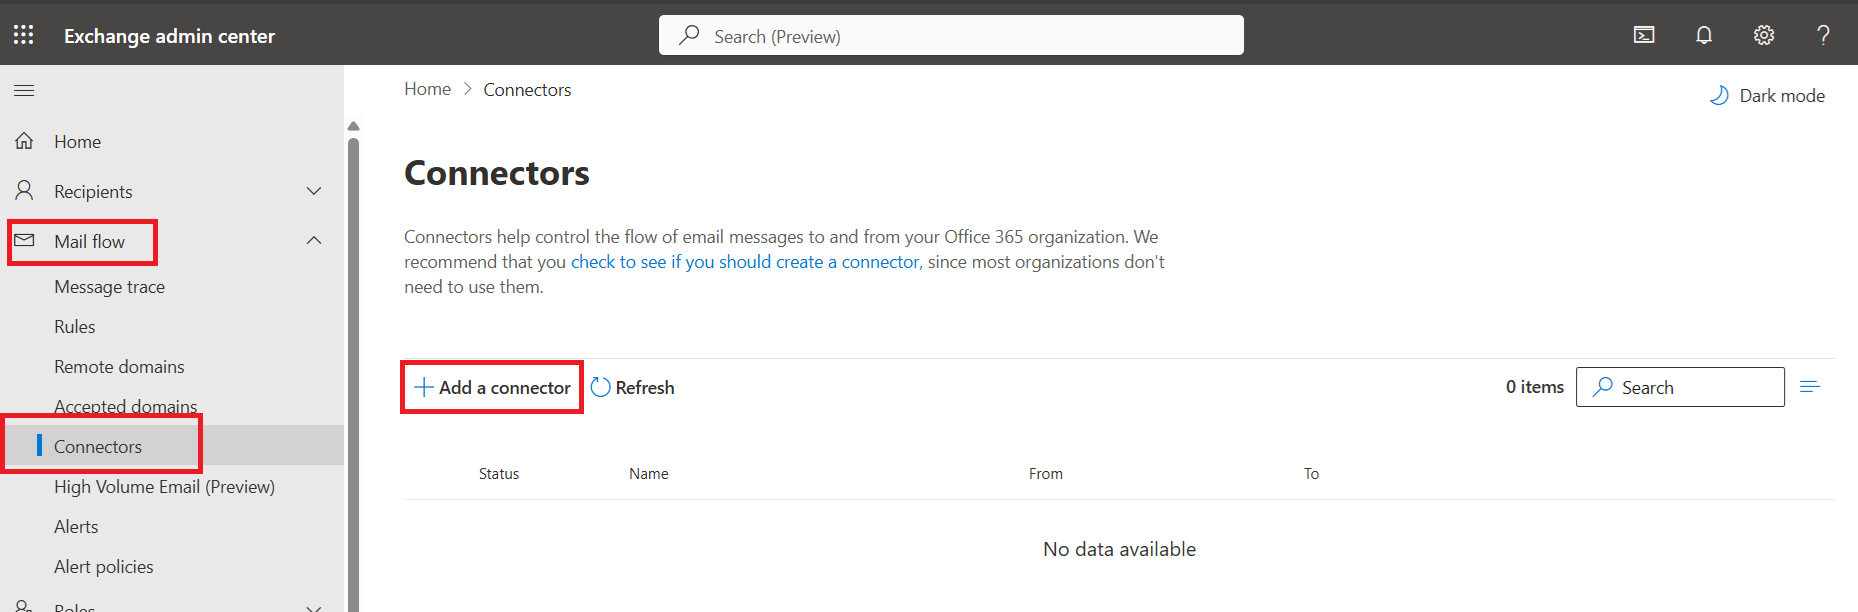Open Message trace in sidebar
The height and width of the screenshot is (612, 1858).
(110, 287)
